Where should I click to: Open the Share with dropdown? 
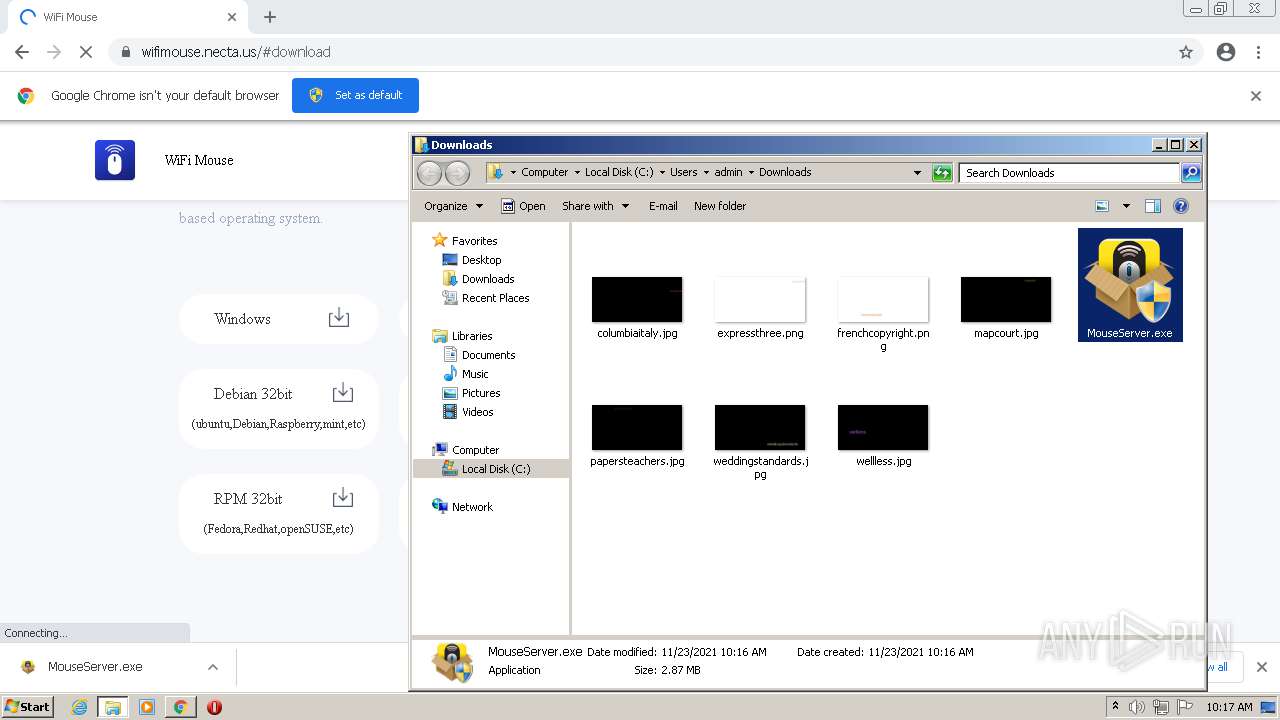click(x=596, y=206)
